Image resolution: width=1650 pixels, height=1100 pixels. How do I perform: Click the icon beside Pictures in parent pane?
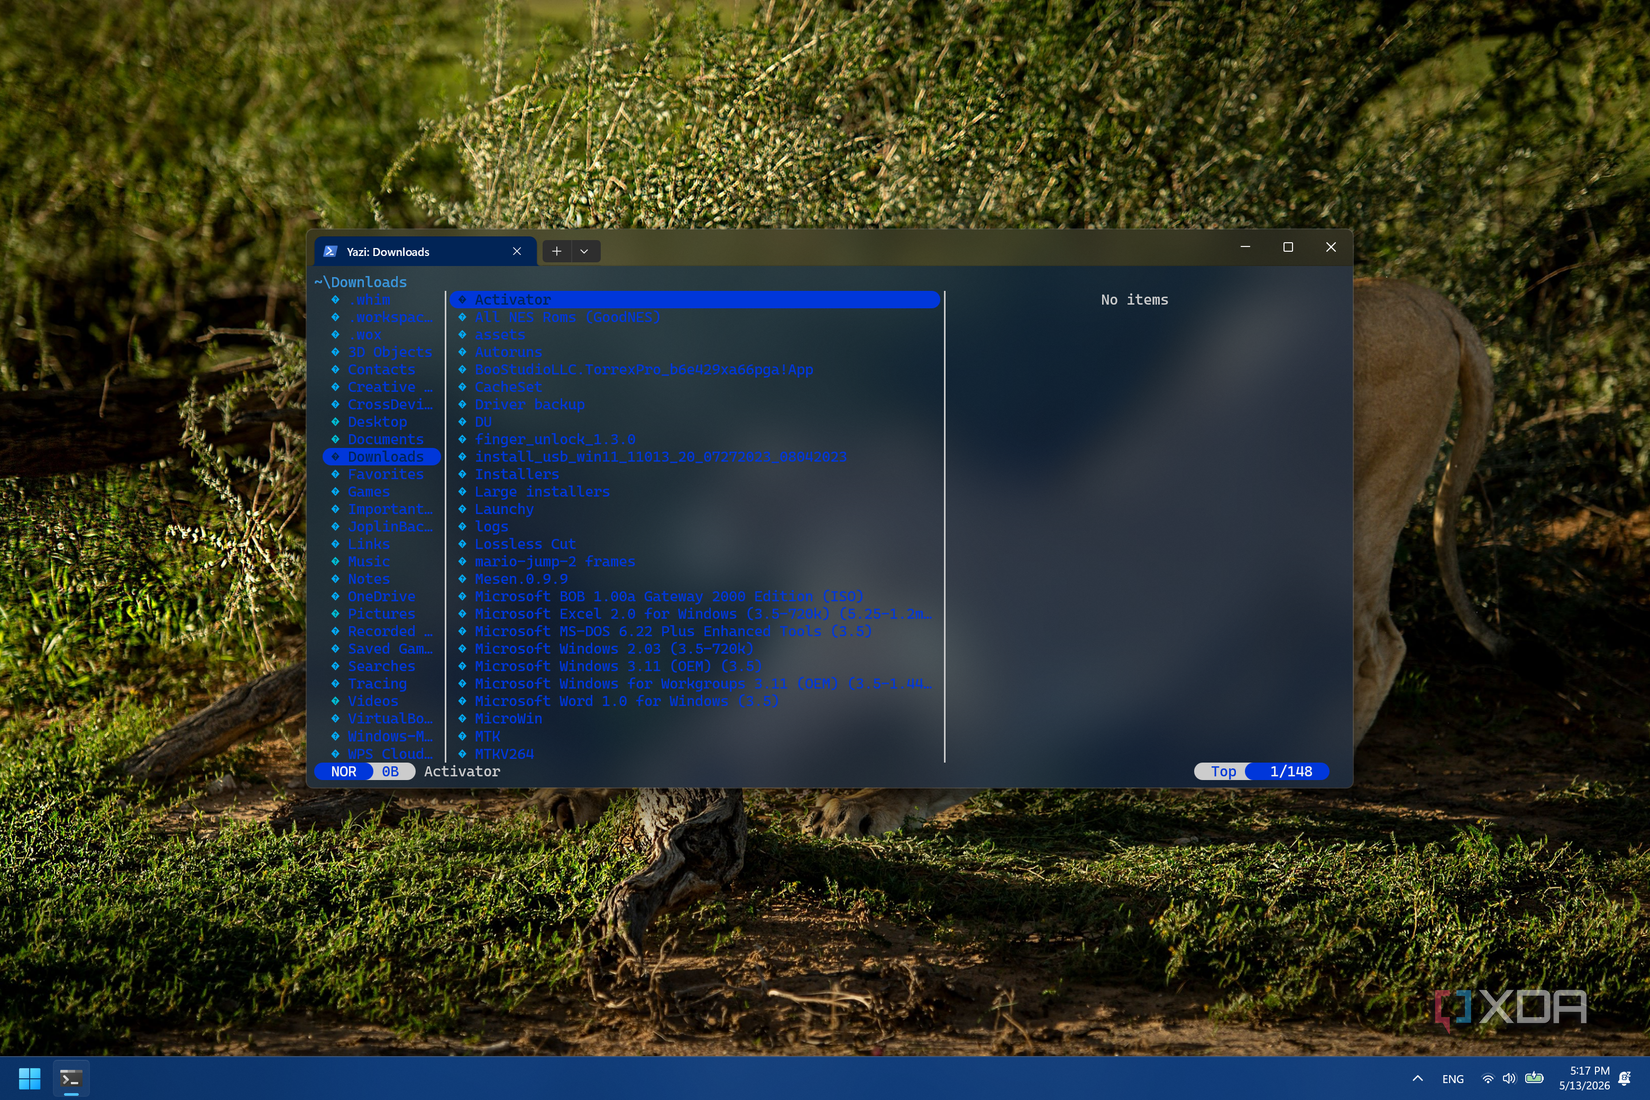pyautogui.click(x=335, y=614)
